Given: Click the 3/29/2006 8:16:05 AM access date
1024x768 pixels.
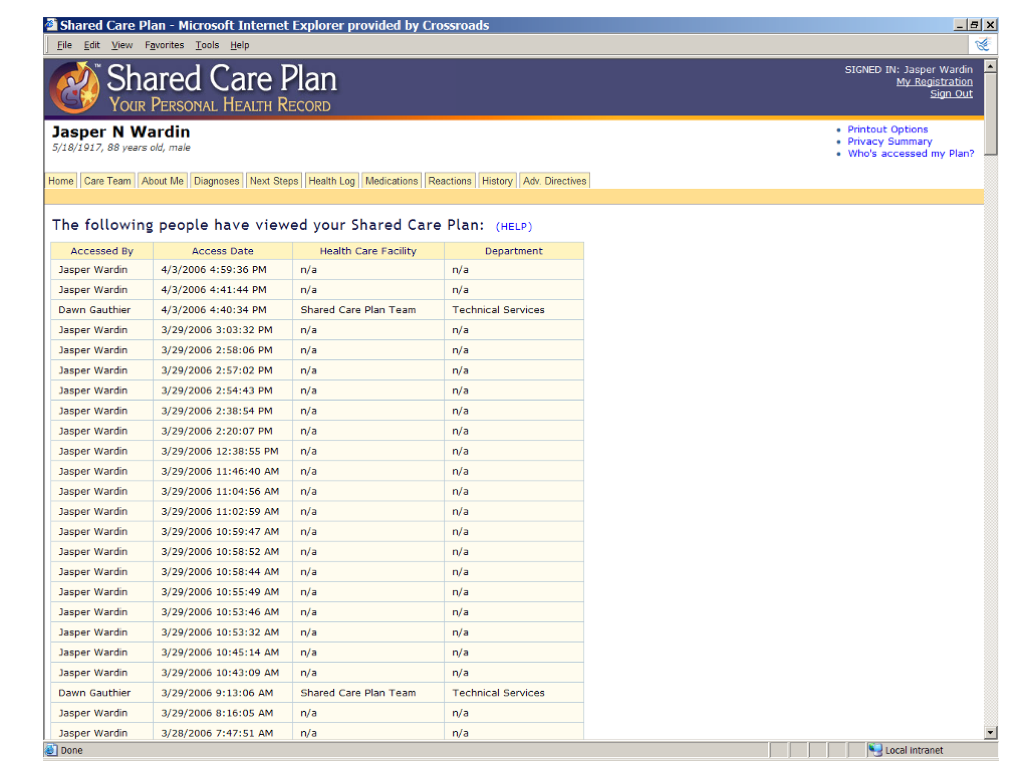Looking at the screenshot, I should click(217, 713).
